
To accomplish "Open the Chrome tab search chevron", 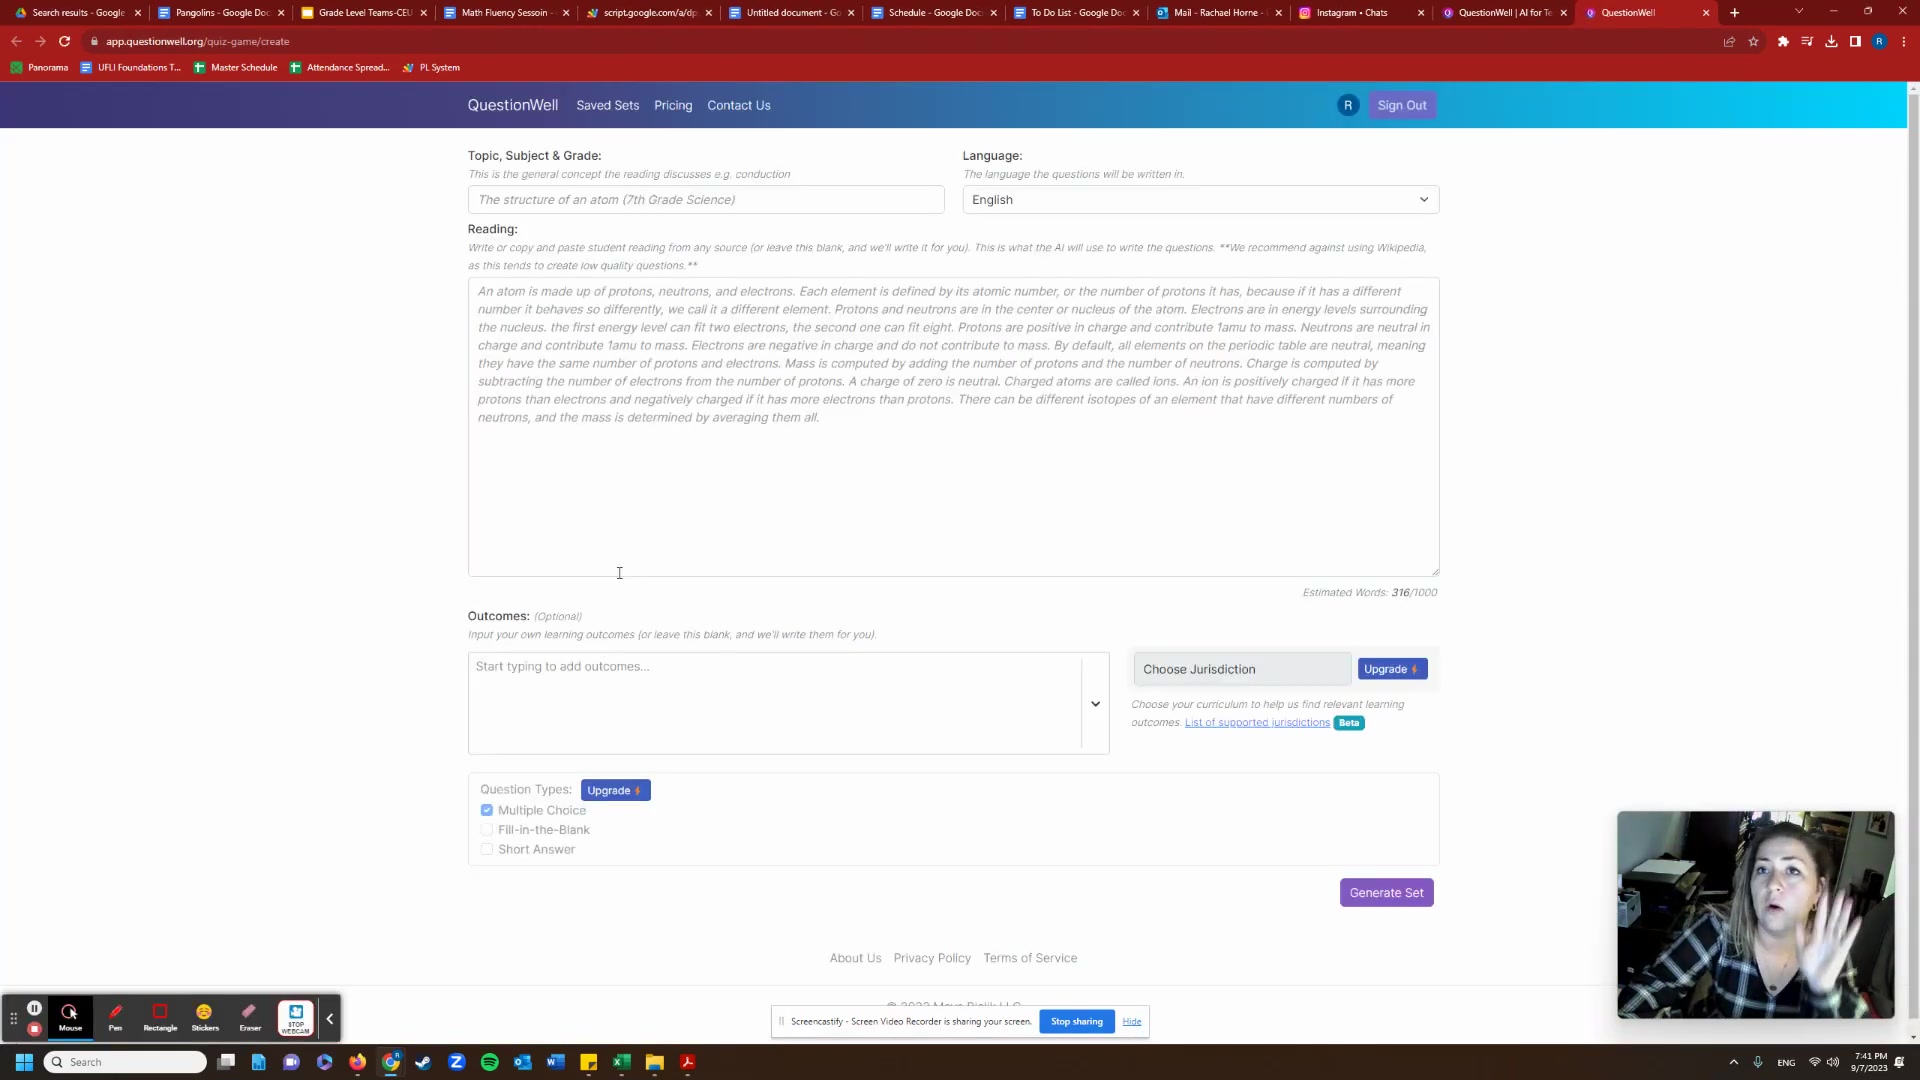I will point(1799,11).
